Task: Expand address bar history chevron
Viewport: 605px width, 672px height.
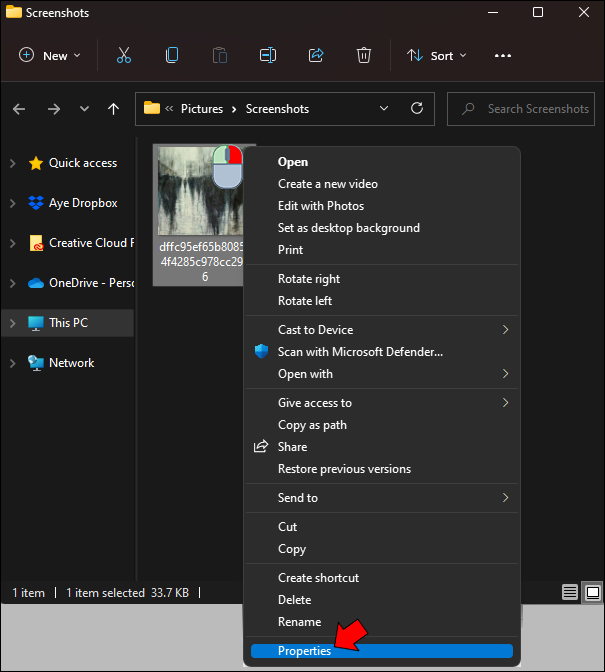Action: tap(384, 109)
